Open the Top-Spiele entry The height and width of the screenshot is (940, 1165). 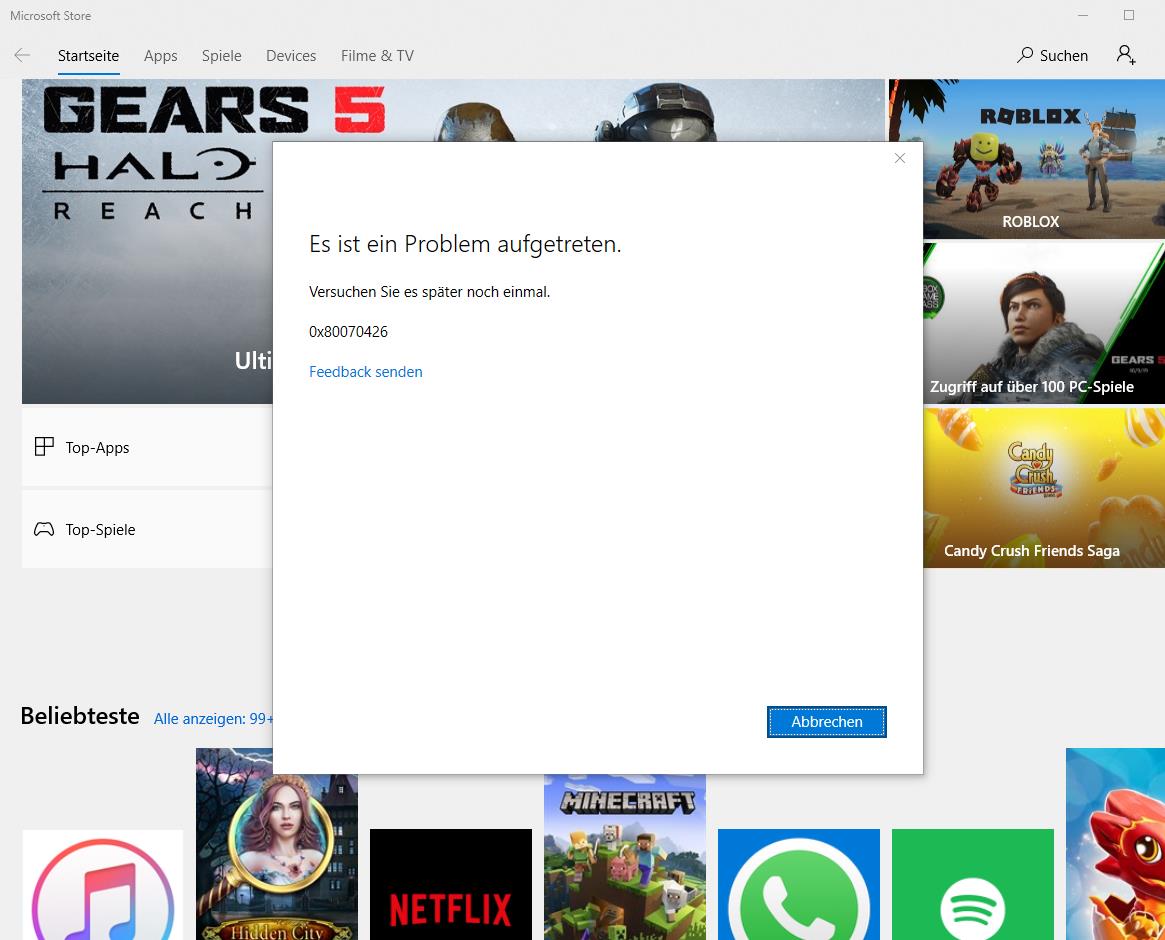point(147,529)
